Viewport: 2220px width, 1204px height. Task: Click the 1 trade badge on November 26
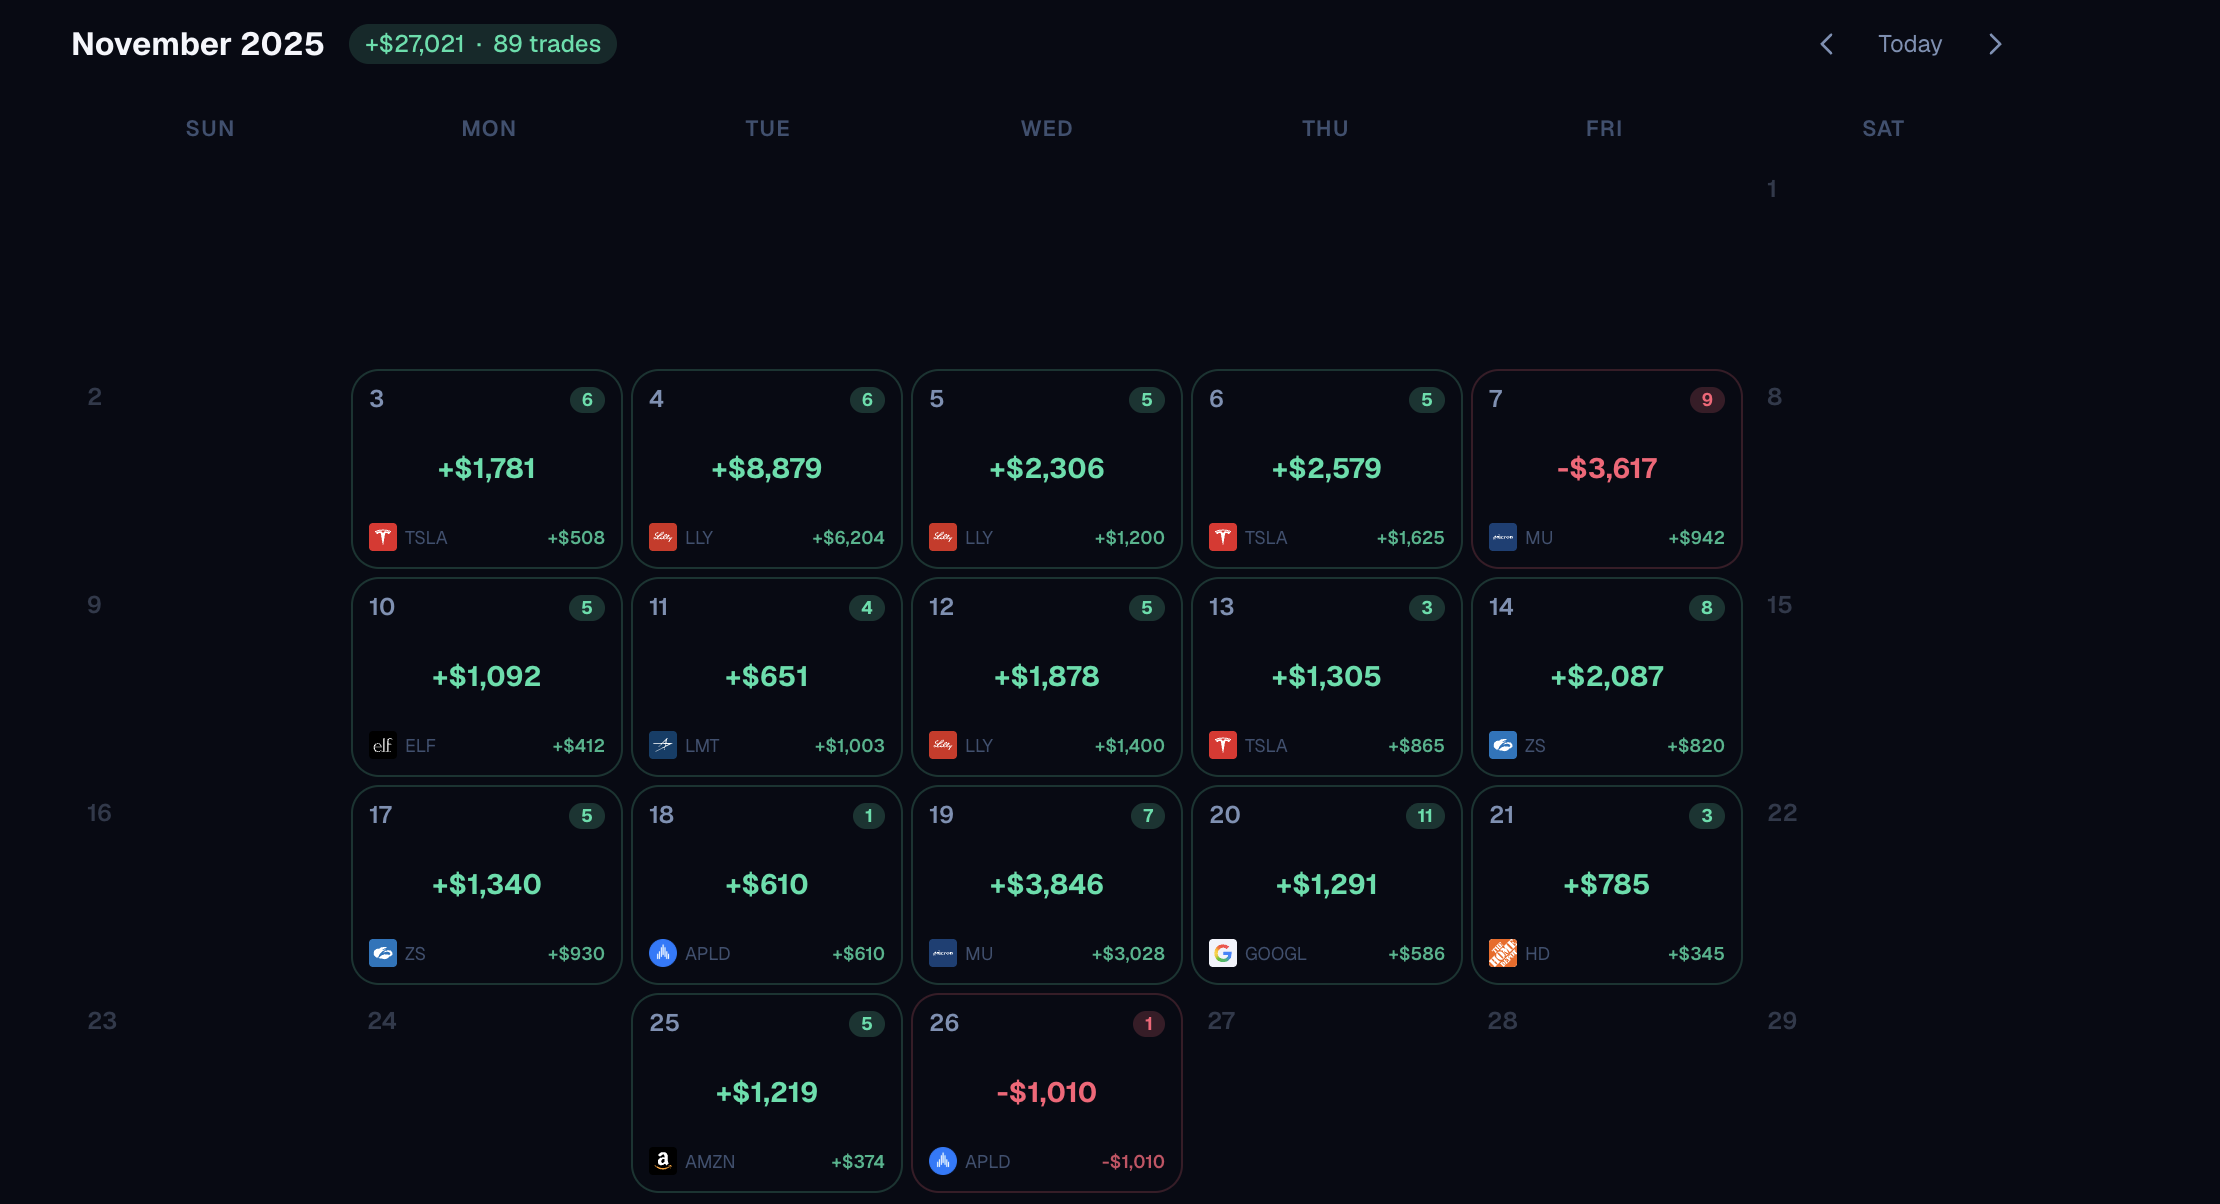tap(1148, 1024)
